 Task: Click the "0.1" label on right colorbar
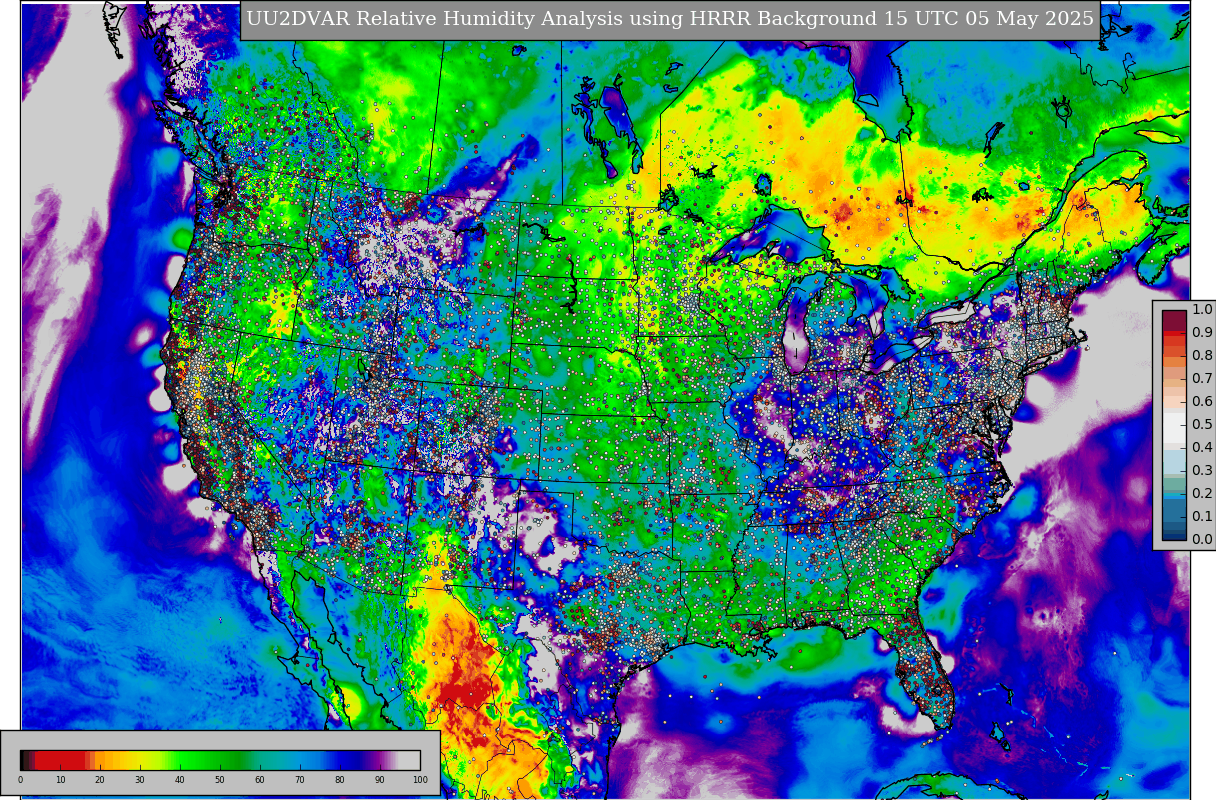(x=1202, y=516)
